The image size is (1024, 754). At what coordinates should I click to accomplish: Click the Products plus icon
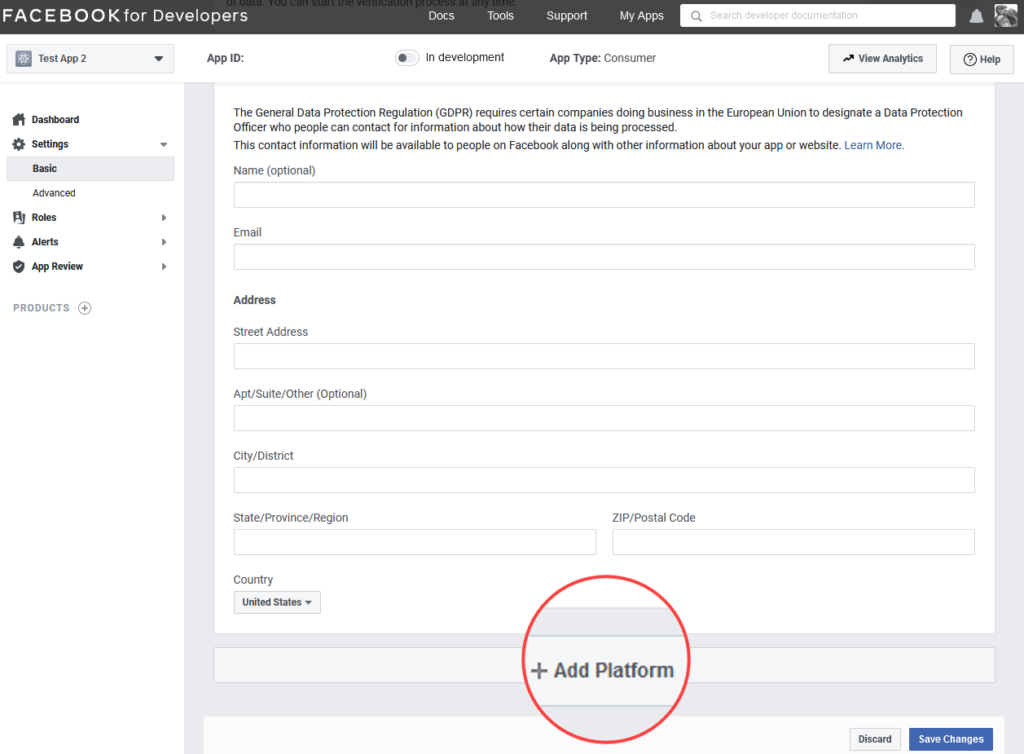[x=85, y=308]
